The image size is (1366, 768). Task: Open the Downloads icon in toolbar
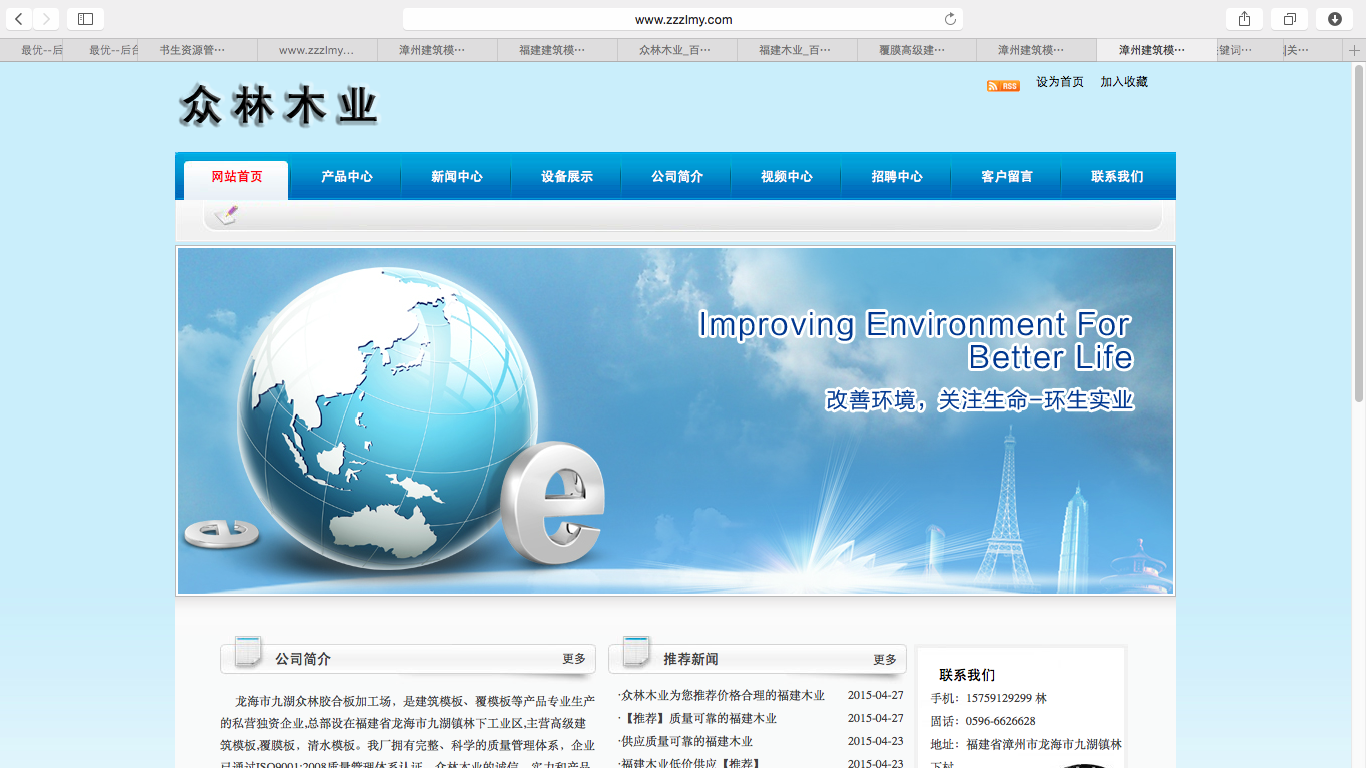tap(1334, 19)
